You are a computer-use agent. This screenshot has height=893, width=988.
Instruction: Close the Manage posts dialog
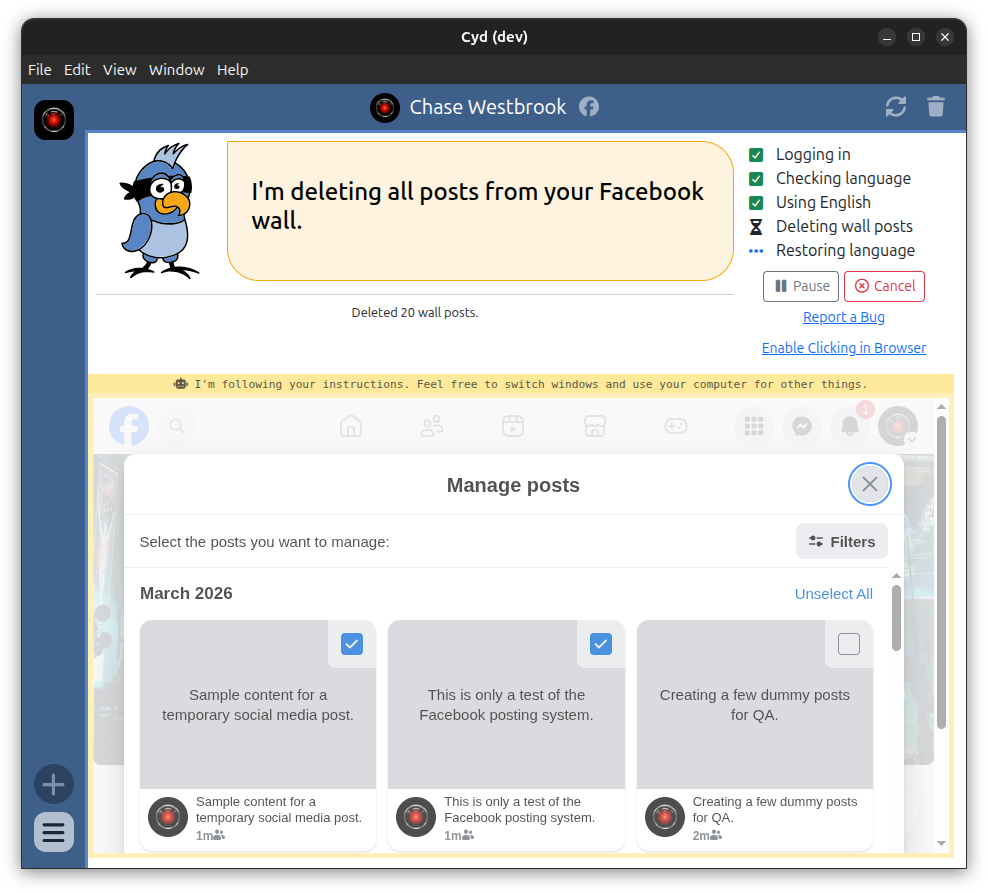(x=869, y=484)
